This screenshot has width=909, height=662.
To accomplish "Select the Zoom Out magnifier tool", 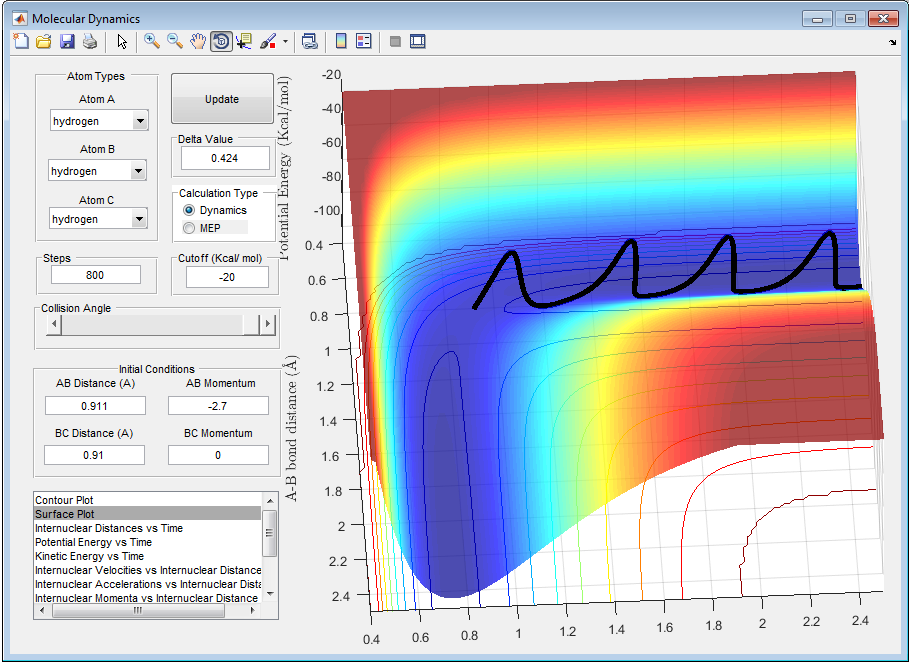I will (175, 41).
